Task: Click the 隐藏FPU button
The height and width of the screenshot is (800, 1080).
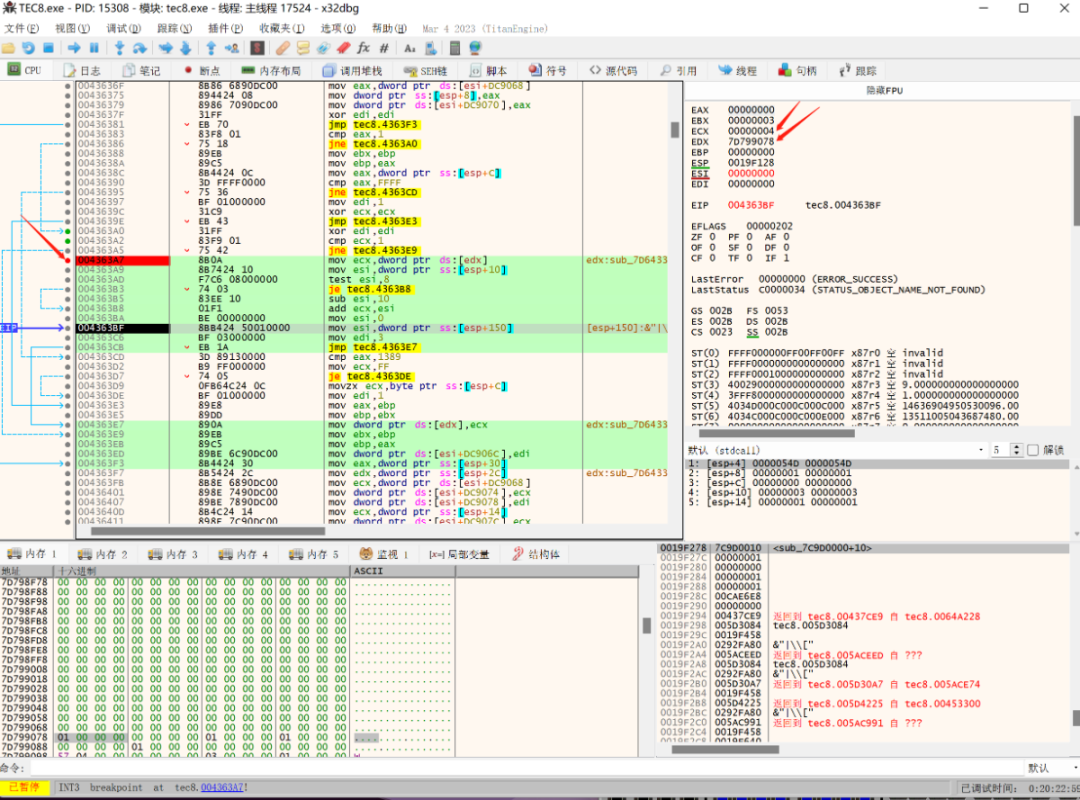Action: click(x=884, y=90)
